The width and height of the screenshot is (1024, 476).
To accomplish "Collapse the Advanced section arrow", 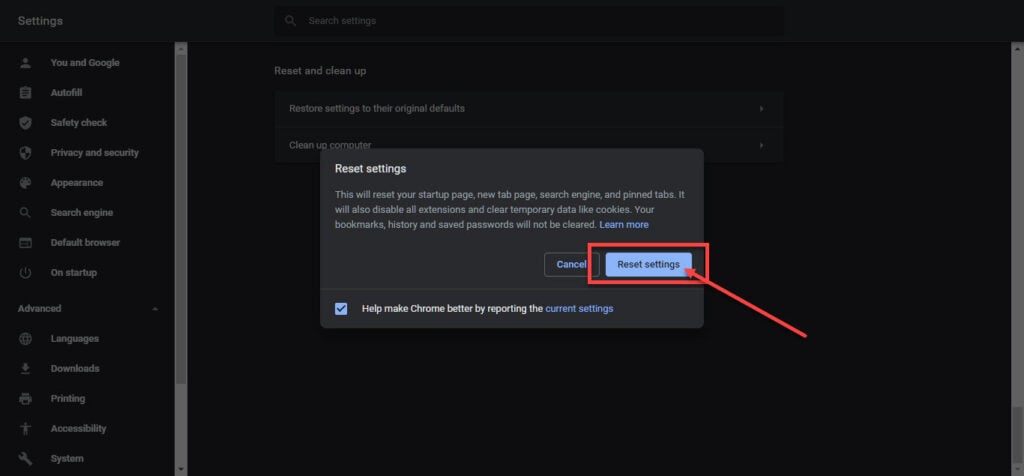I will point(155,309).
